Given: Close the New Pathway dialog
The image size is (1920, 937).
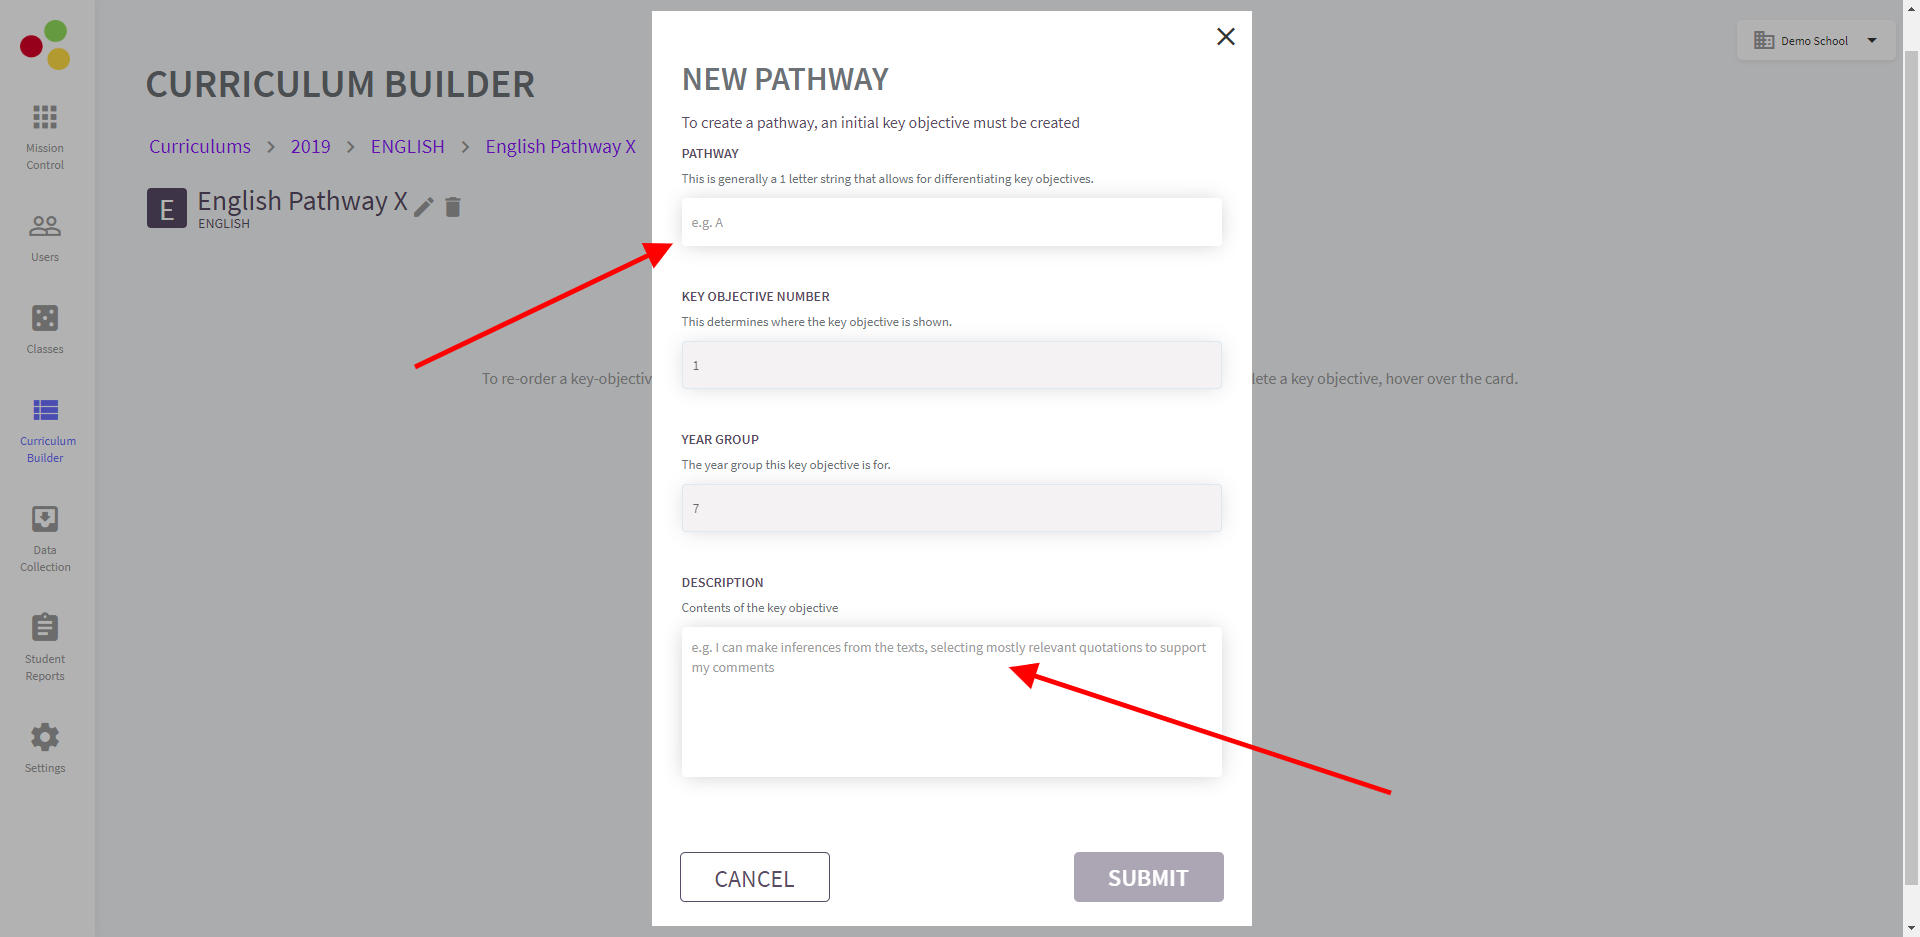Looking at the screenshot, I should point(1225,37).
